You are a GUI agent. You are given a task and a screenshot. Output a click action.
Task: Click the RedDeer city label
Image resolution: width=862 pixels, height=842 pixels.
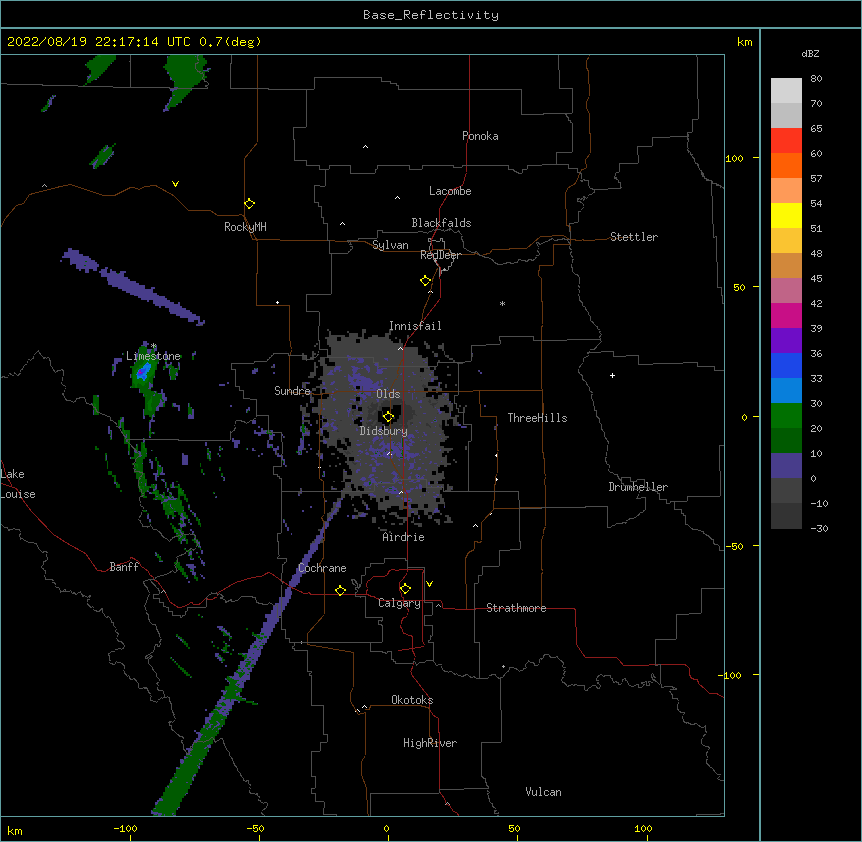pos(440,255)
